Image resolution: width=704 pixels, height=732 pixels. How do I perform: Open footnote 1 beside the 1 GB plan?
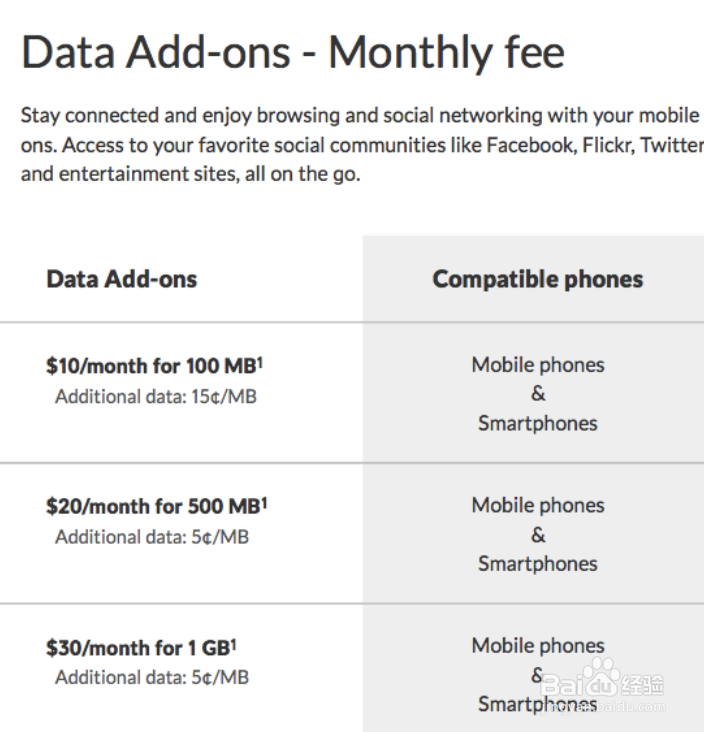233,642
